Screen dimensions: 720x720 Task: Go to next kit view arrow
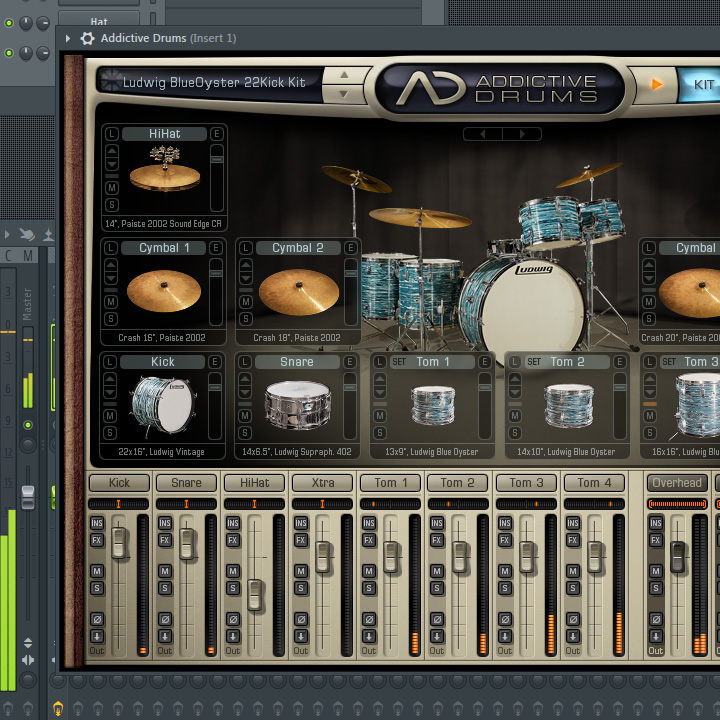(x=522, y=134)
